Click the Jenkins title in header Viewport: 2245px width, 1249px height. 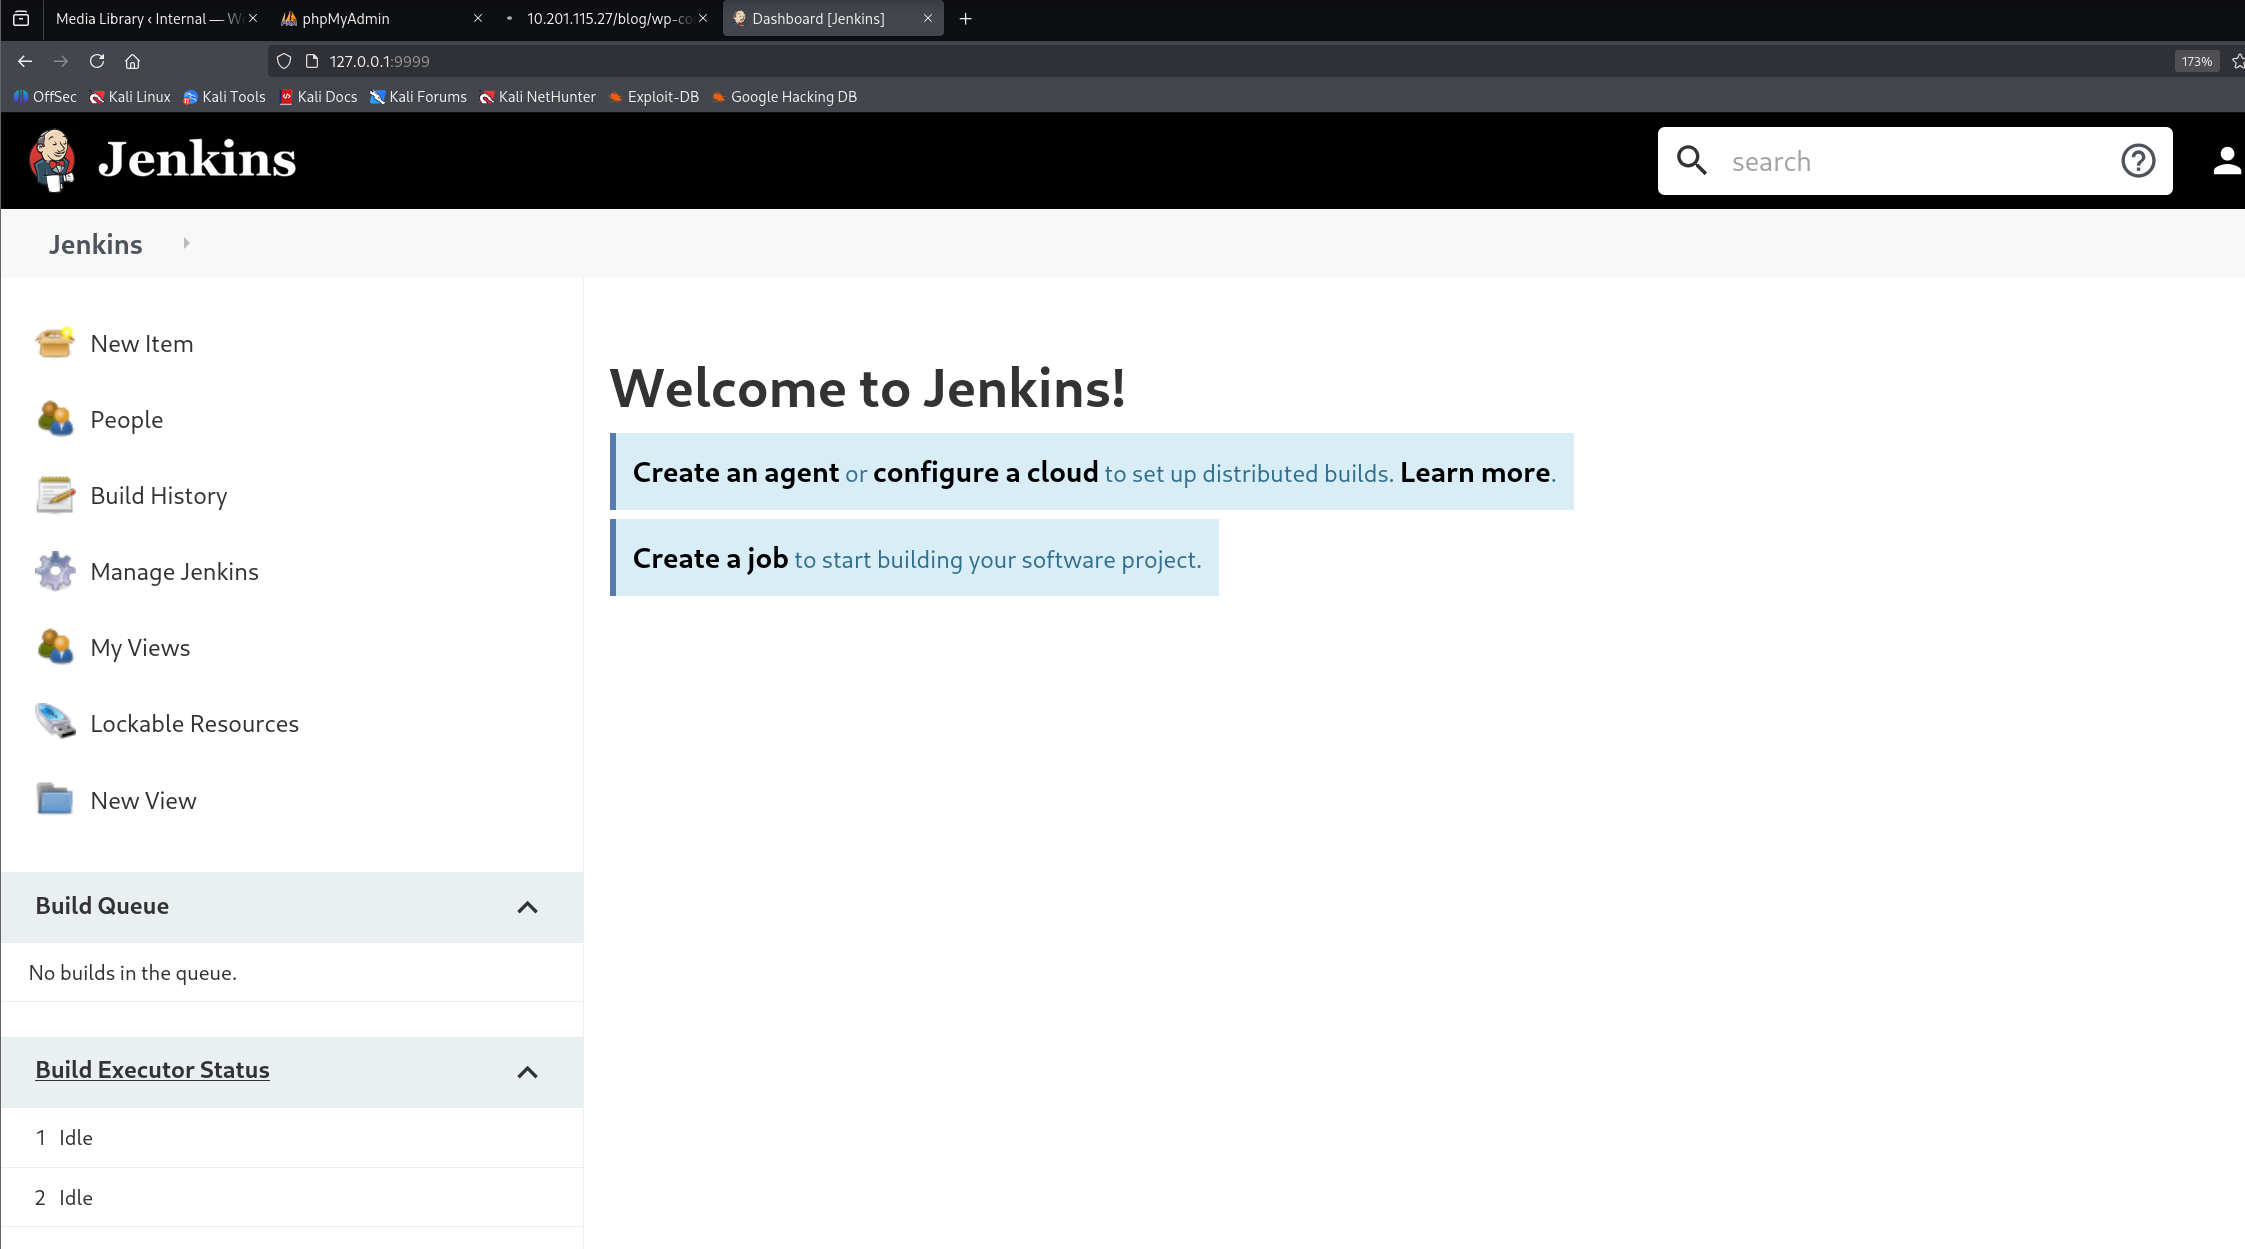197,159
